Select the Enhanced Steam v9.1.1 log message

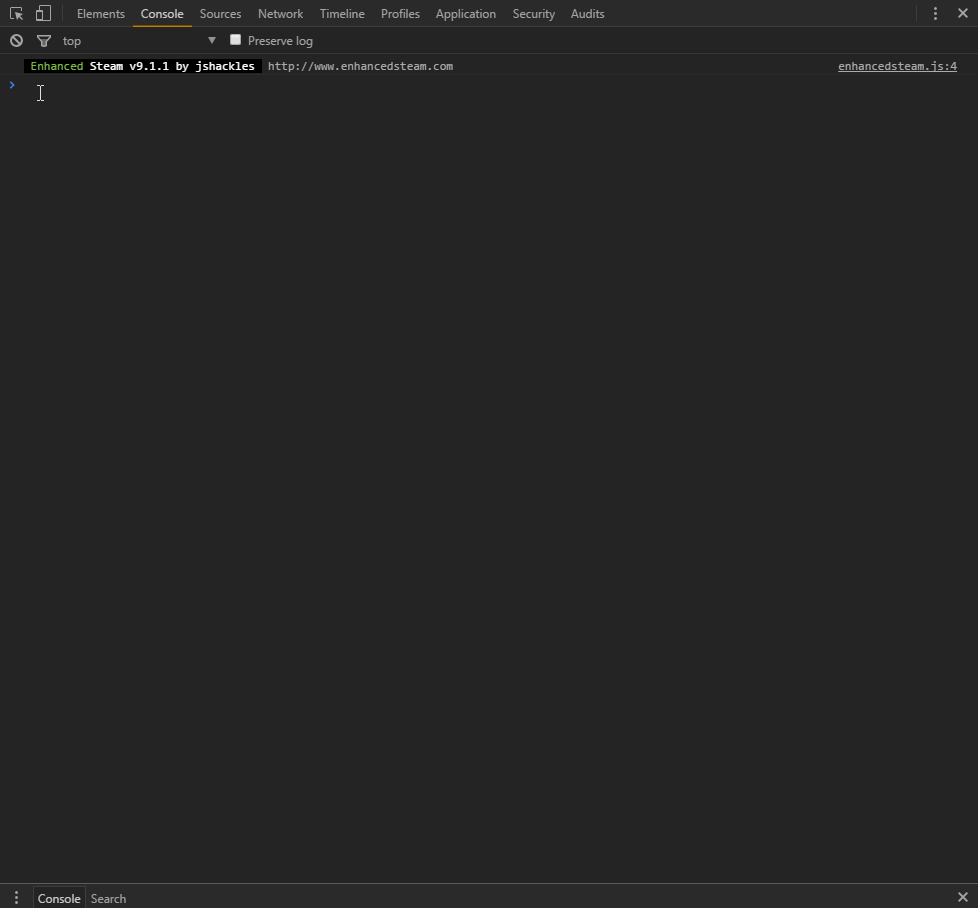[x=143, y=66]
